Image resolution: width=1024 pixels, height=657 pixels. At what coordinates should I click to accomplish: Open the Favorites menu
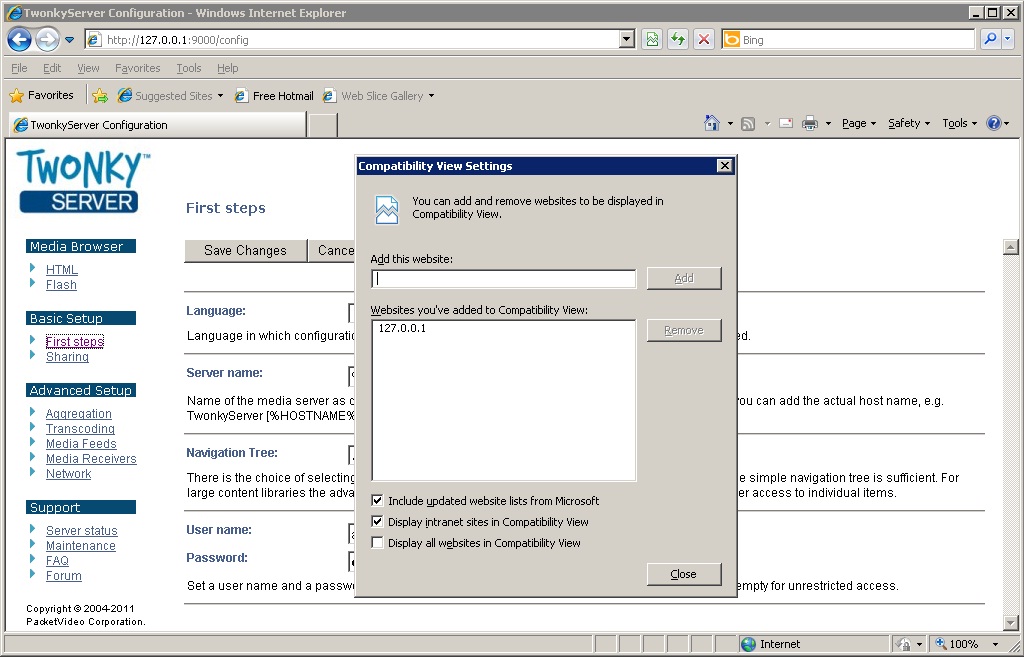pyautogui.click(x=137, y=68)
